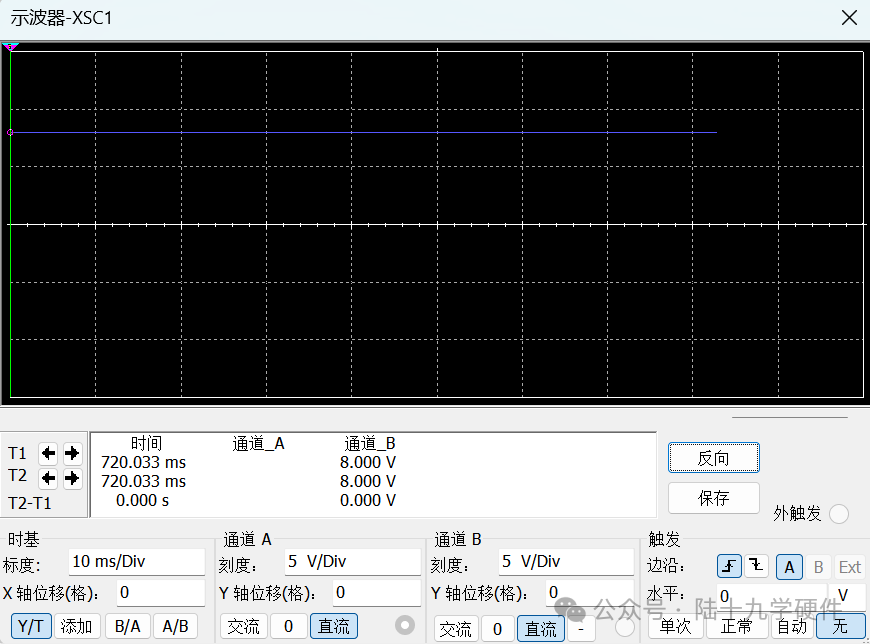Click T2-T1 channel B value 0.000 V
870x644 pixels.
pyautogui.click(x=368, y=501)
